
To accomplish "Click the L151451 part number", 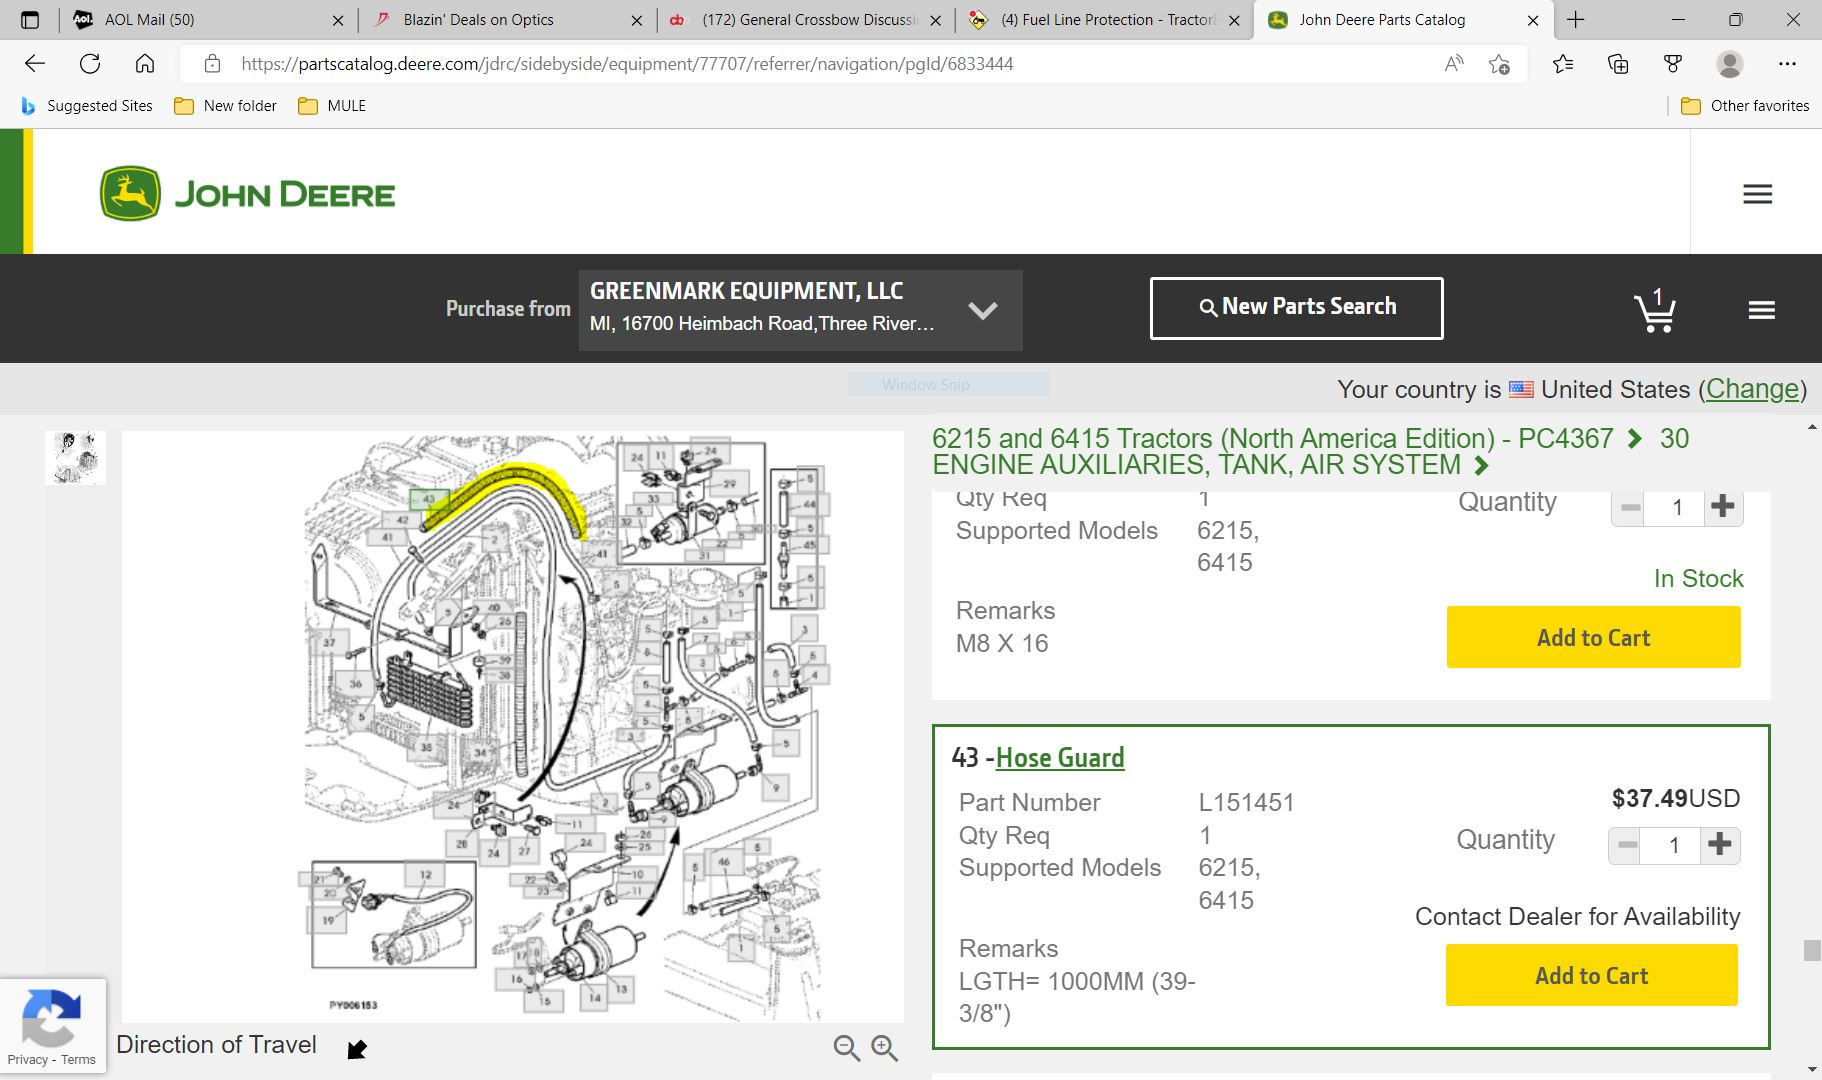I will point(1246,802).
